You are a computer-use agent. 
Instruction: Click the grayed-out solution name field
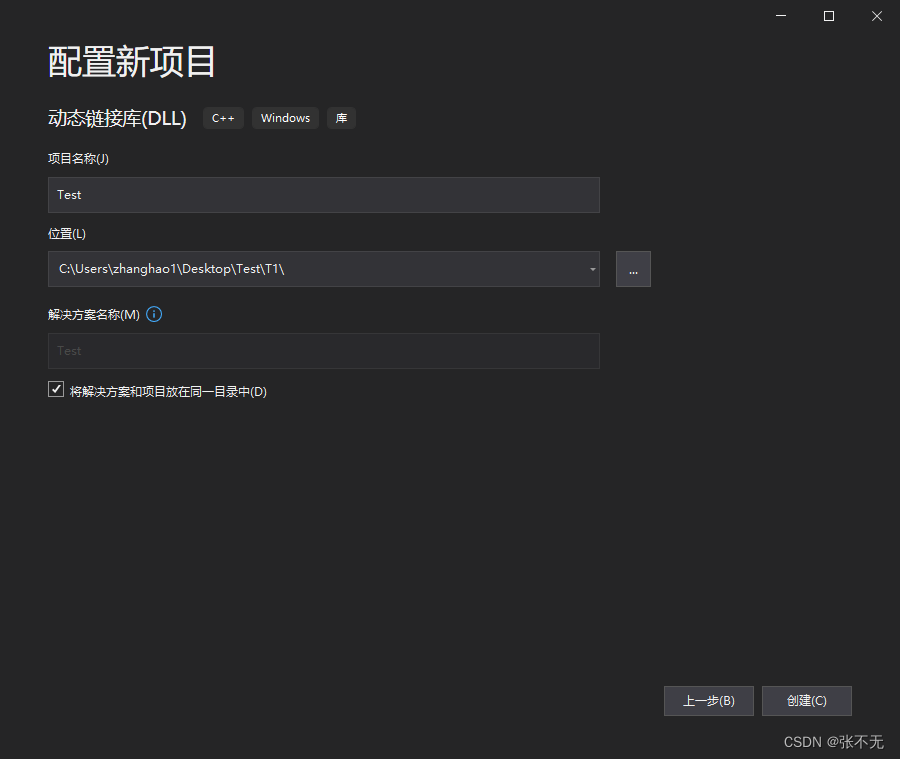click(323, 351)
